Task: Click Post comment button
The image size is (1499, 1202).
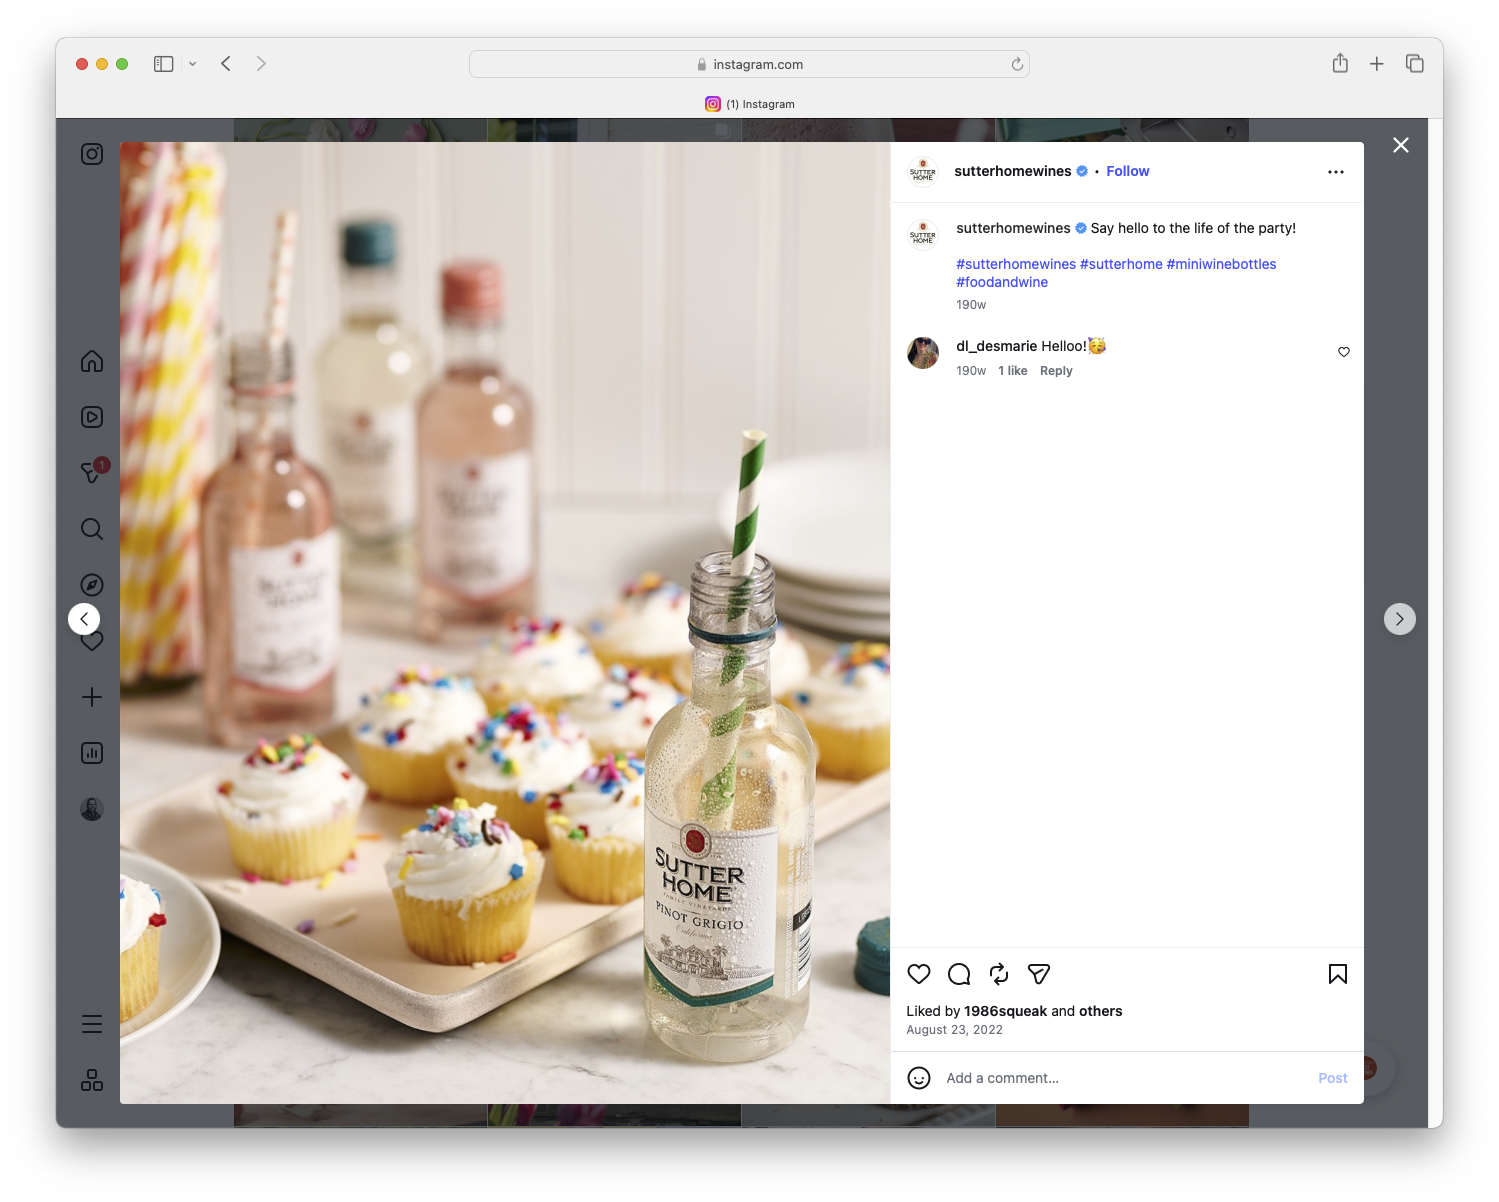Action: point(1333,1078)
